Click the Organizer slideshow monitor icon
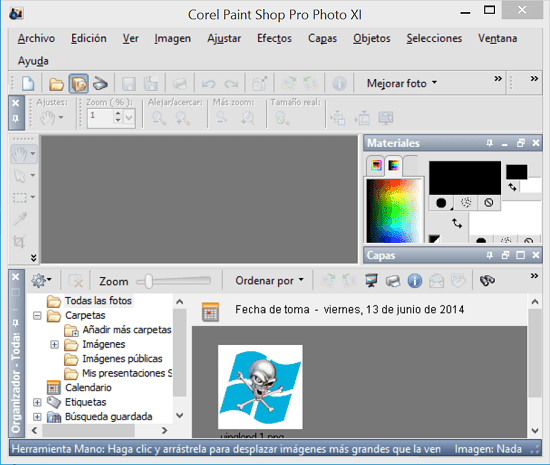The width and height of the screenshot is (550, 465). [371, 281]
